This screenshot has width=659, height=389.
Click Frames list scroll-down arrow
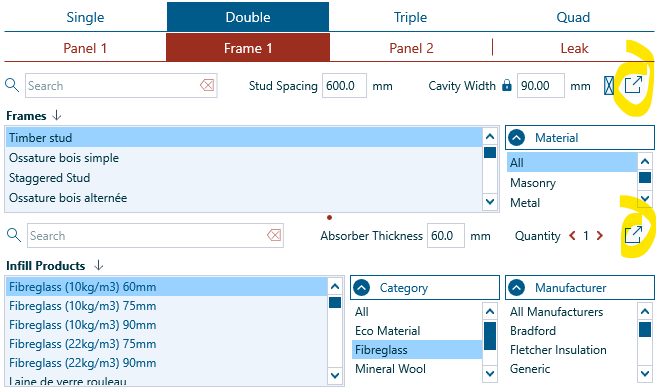[x=490, y=202]
